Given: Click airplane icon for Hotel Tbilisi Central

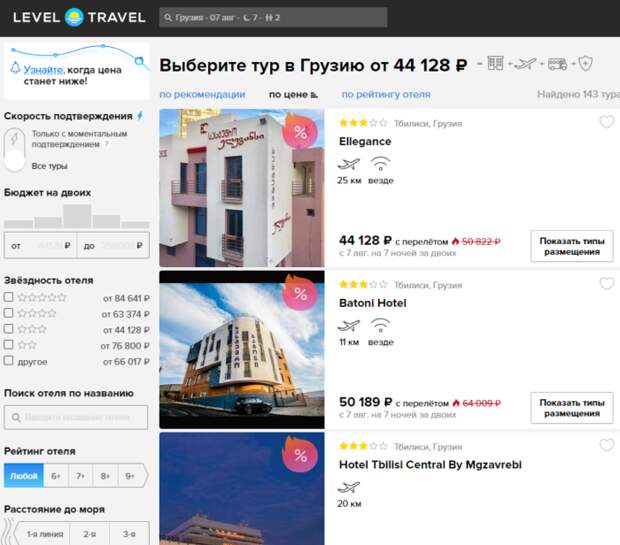Looking at the screenshot, I should click(x=349, y=487).
